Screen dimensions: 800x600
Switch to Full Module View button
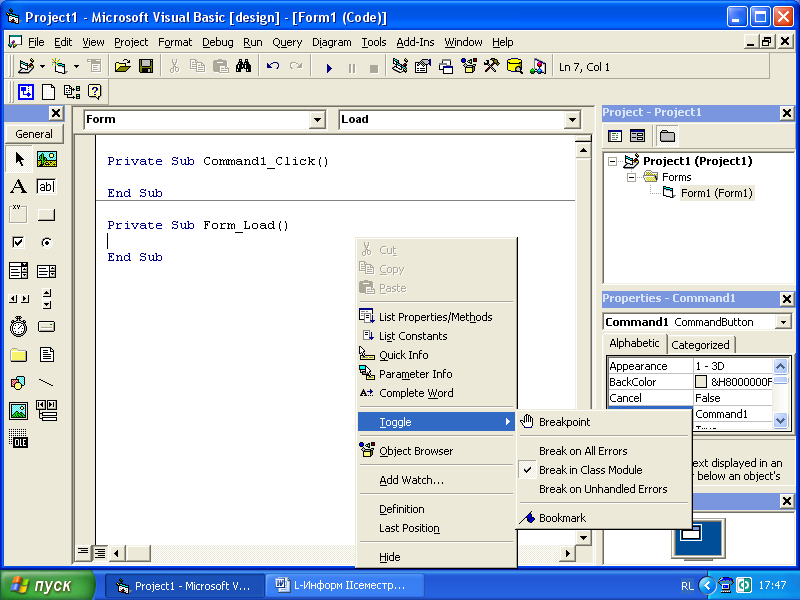pos(99,553)
